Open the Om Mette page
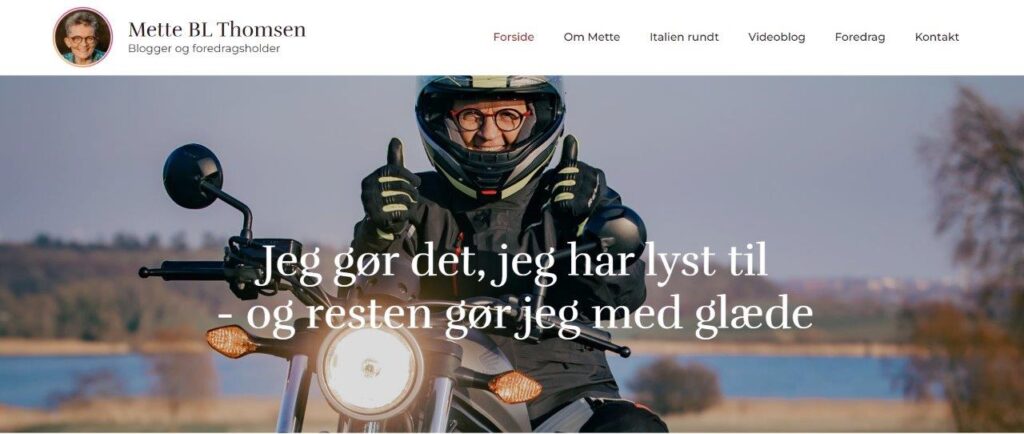Viewport: 1024px width, 434px height. click(592, 37)
